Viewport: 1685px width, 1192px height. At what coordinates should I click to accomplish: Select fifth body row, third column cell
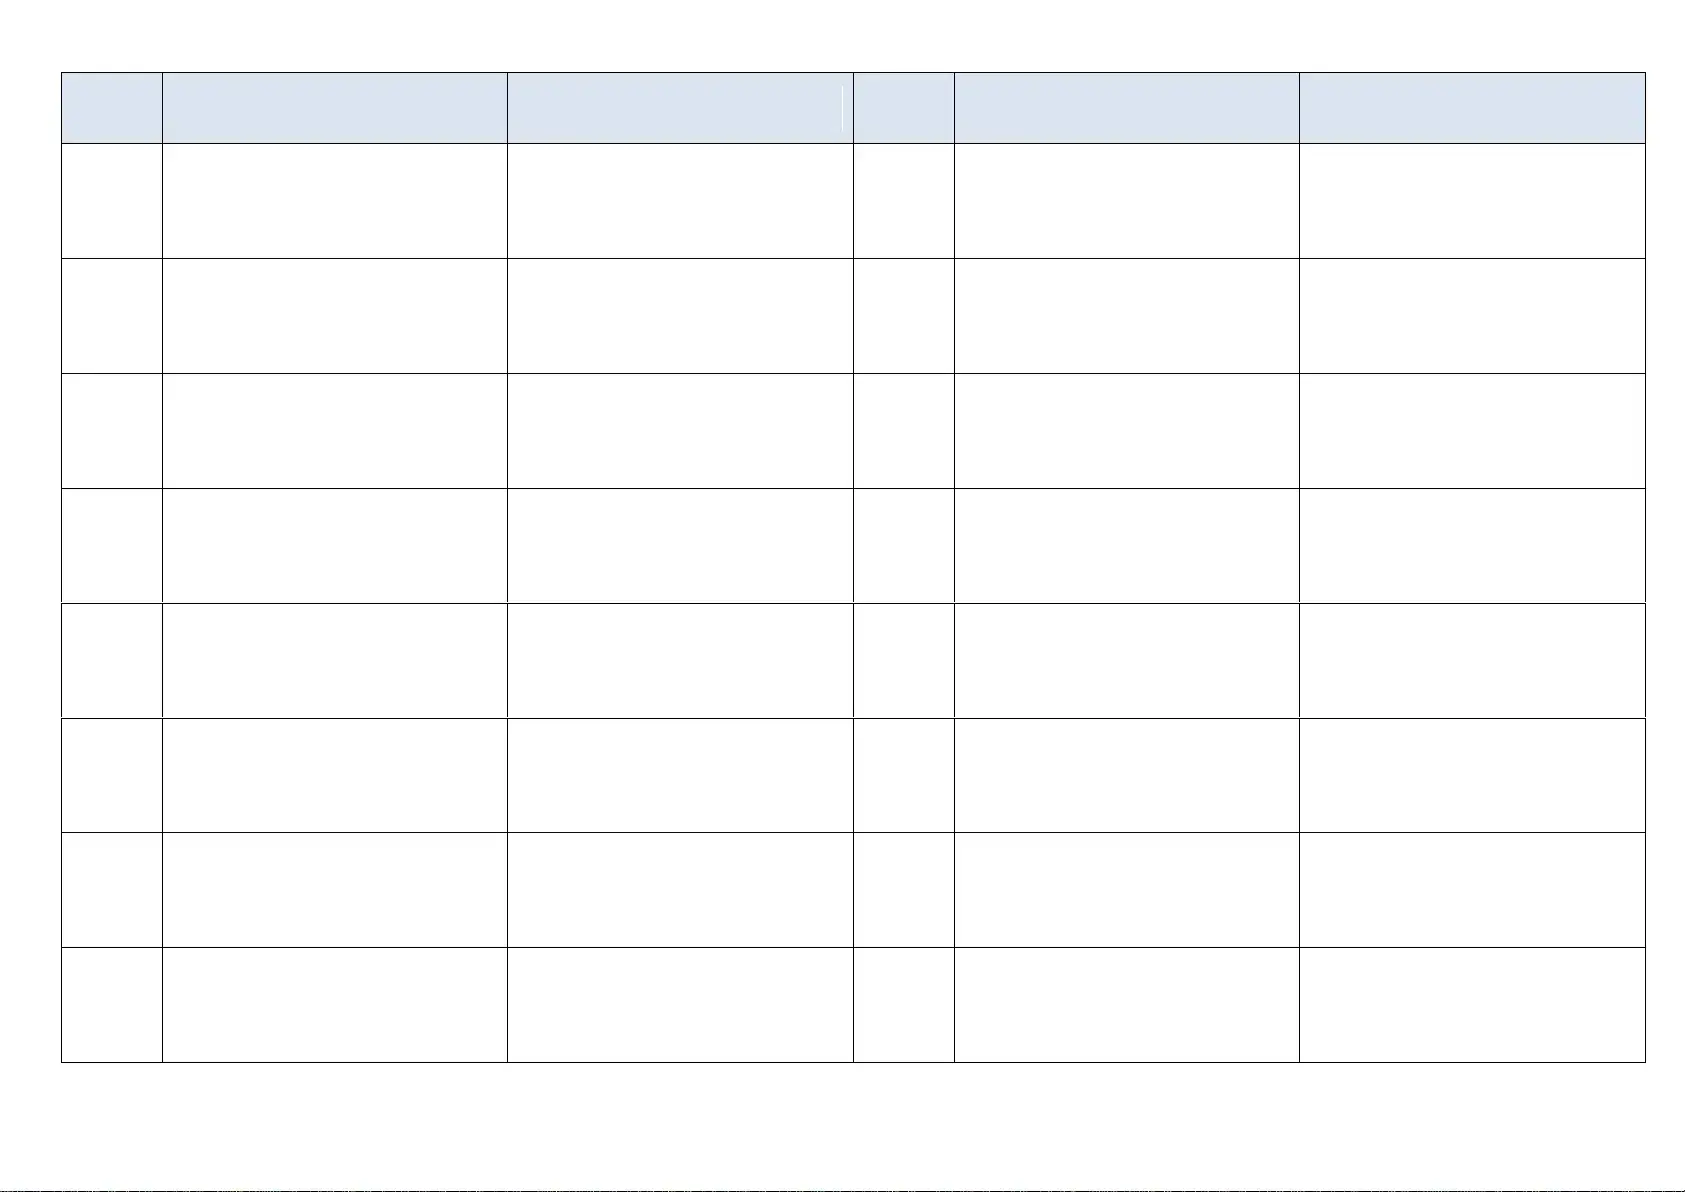click(x=680, y=660)
